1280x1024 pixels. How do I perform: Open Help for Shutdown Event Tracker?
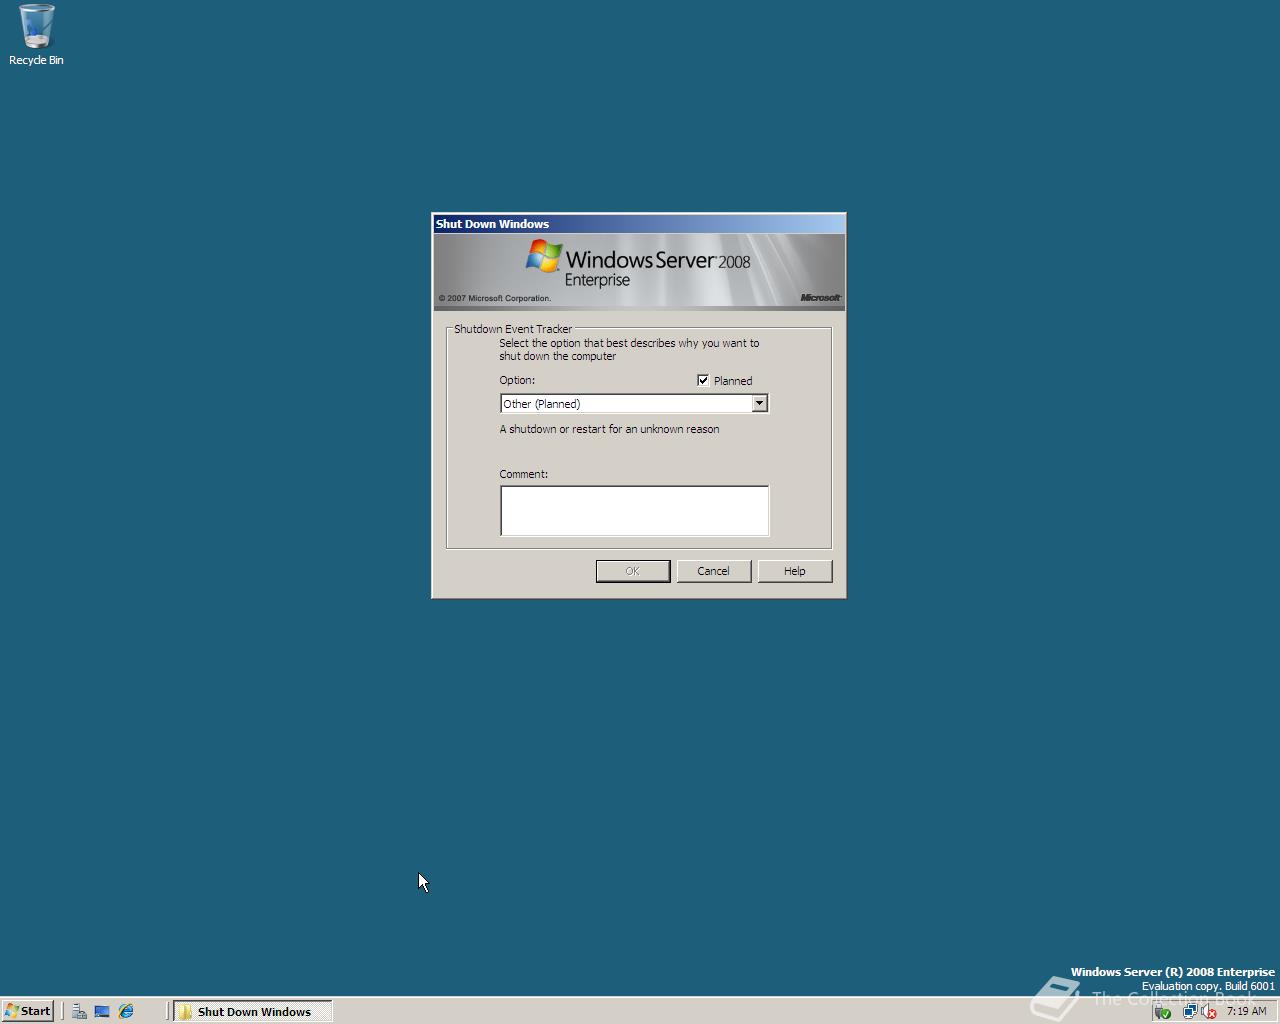coord(794,571)
